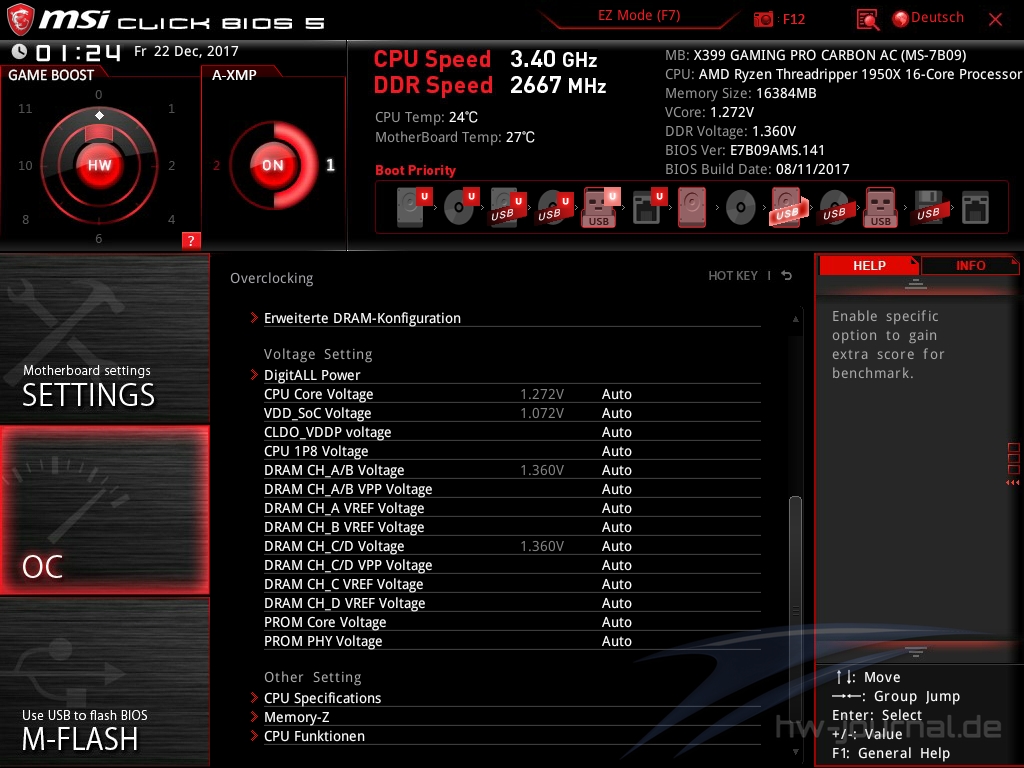The width and height of the screenshot is (1024, 768).
Task: Select the OC overclocking menu
Action: click(104, 510)
